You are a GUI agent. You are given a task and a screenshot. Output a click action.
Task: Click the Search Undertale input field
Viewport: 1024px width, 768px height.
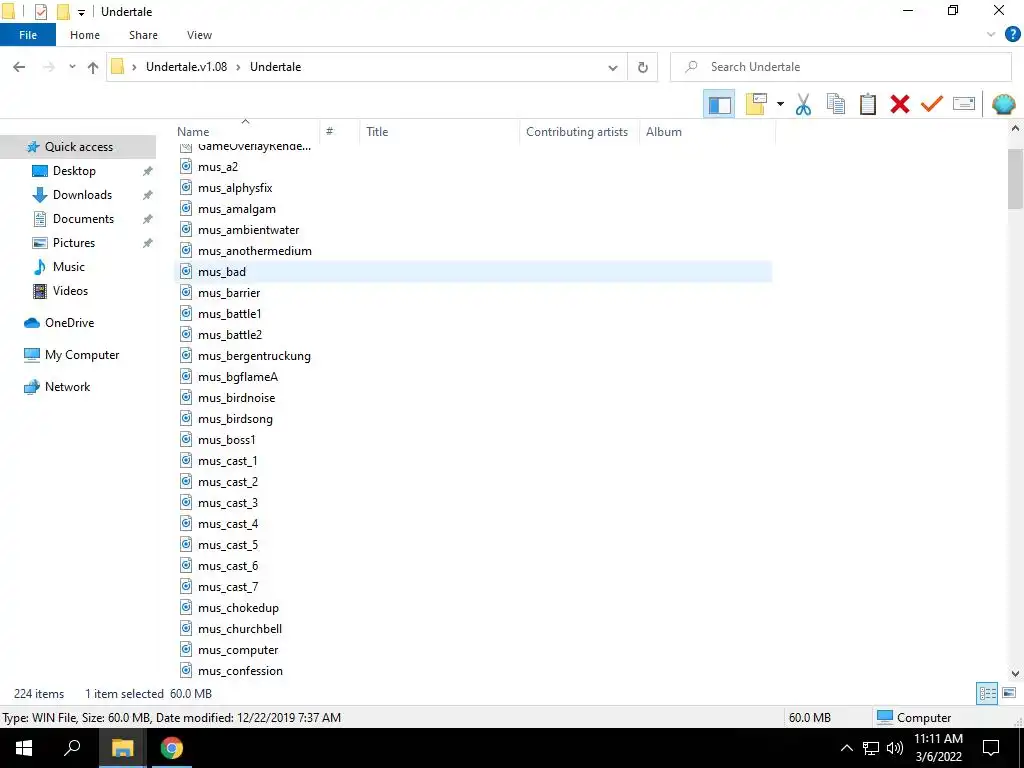point(840,67)
